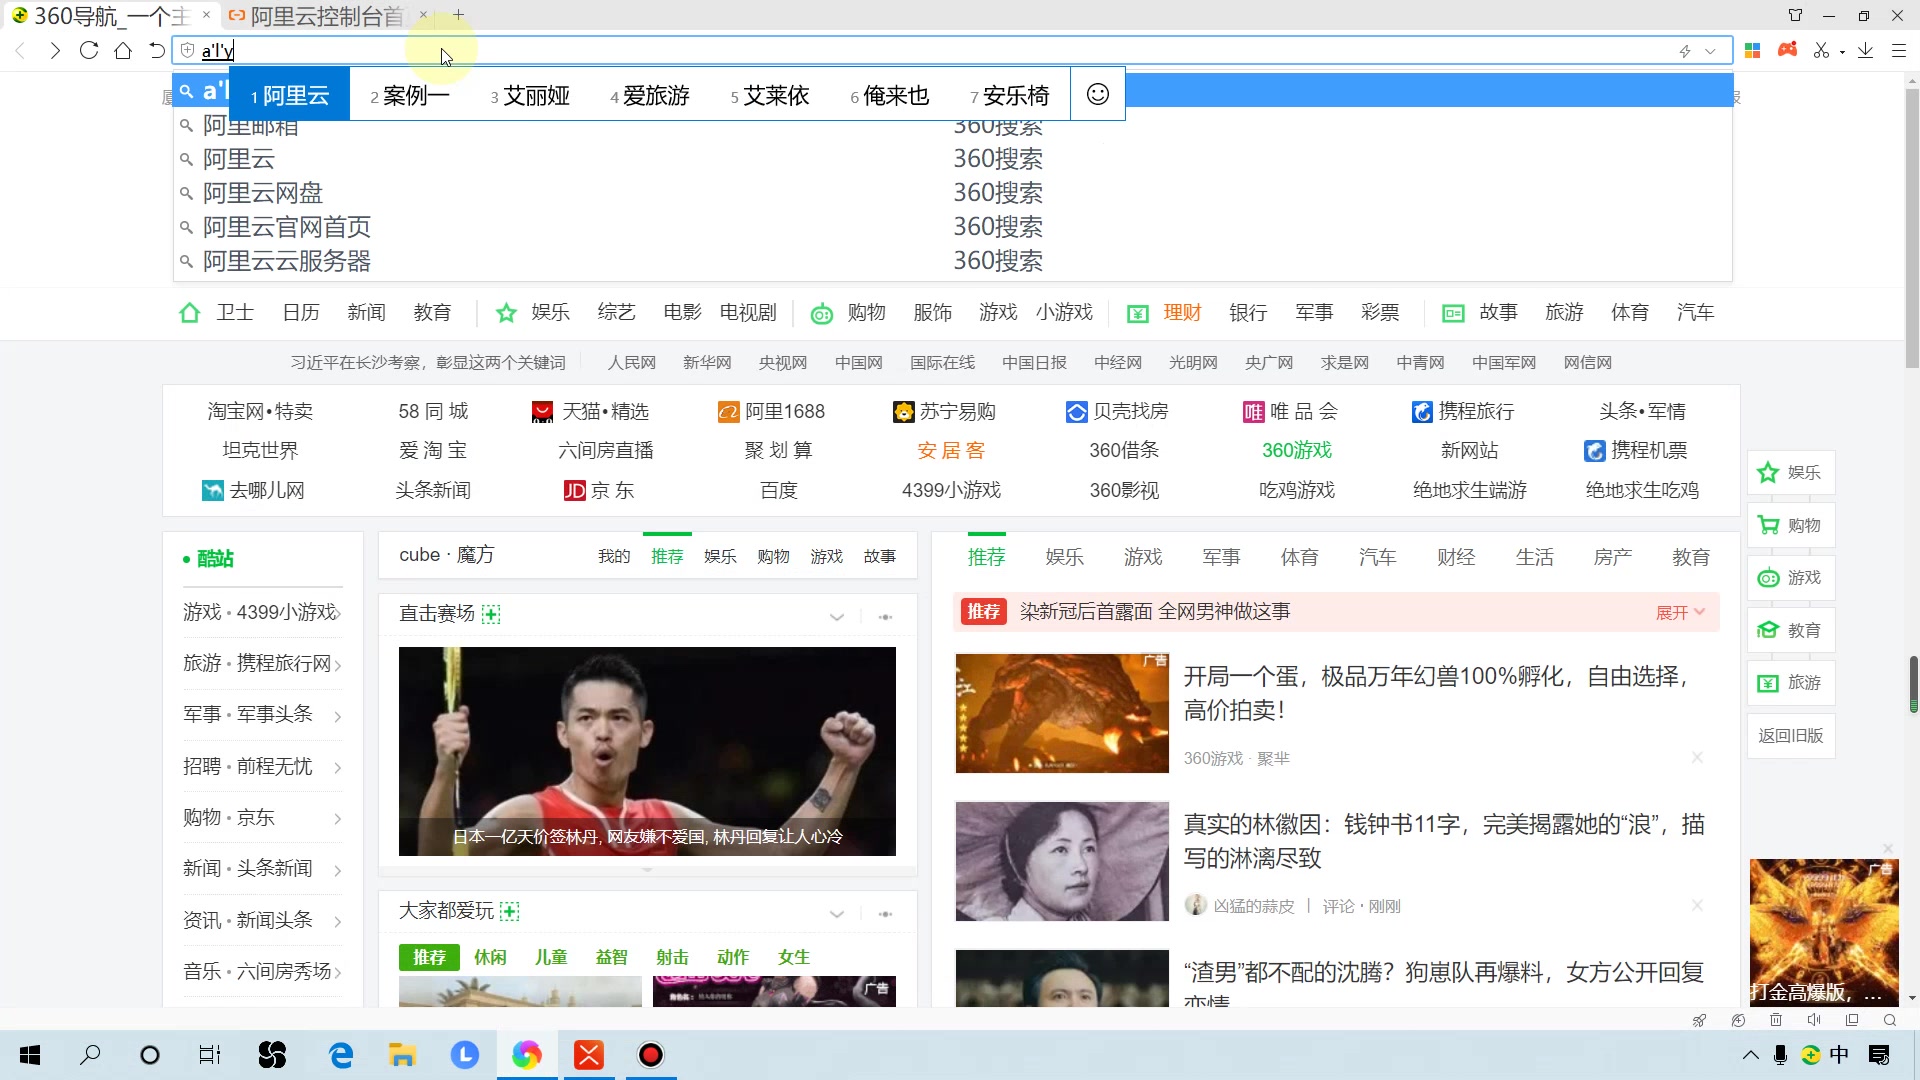Click the browser forward arrow
Screen dimensions: 1920x1080
point(55,50)
